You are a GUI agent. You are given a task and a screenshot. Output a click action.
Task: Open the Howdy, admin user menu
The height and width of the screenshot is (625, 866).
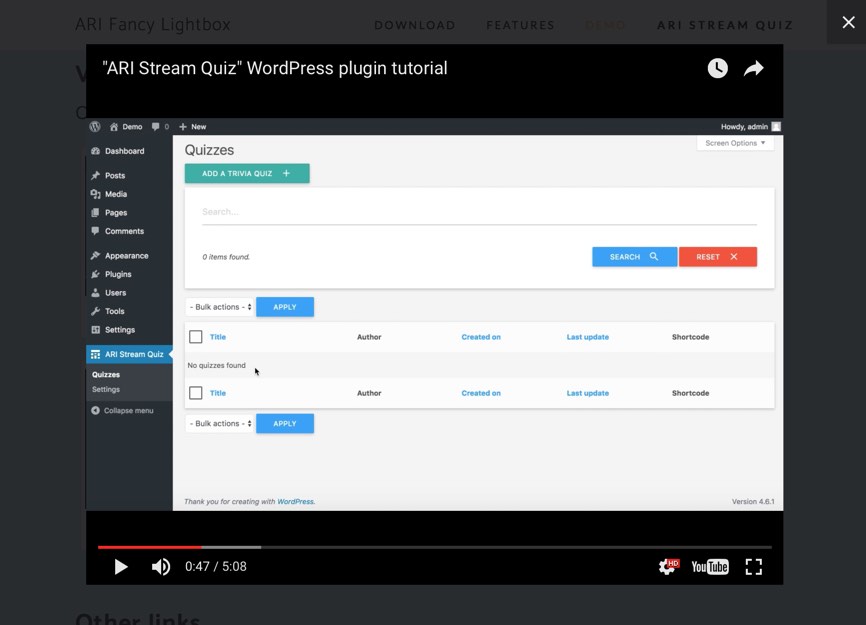(750, 126)
